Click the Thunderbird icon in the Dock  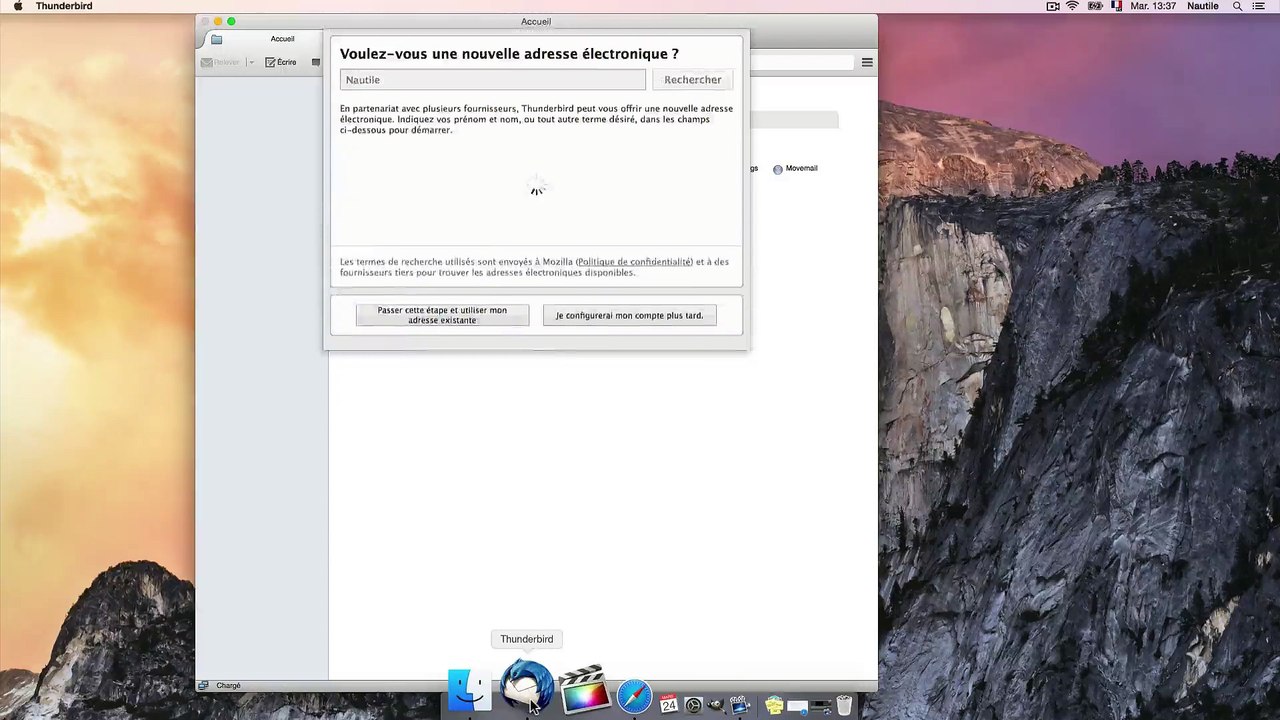[527, 687]
